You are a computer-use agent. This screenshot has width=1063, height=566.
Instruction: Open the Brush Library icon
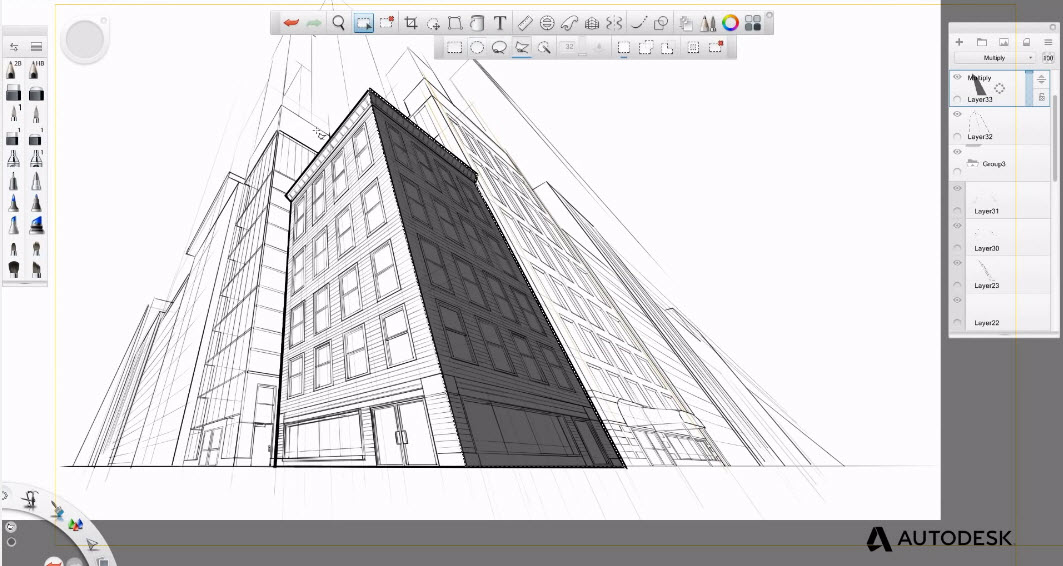point(37,46)
